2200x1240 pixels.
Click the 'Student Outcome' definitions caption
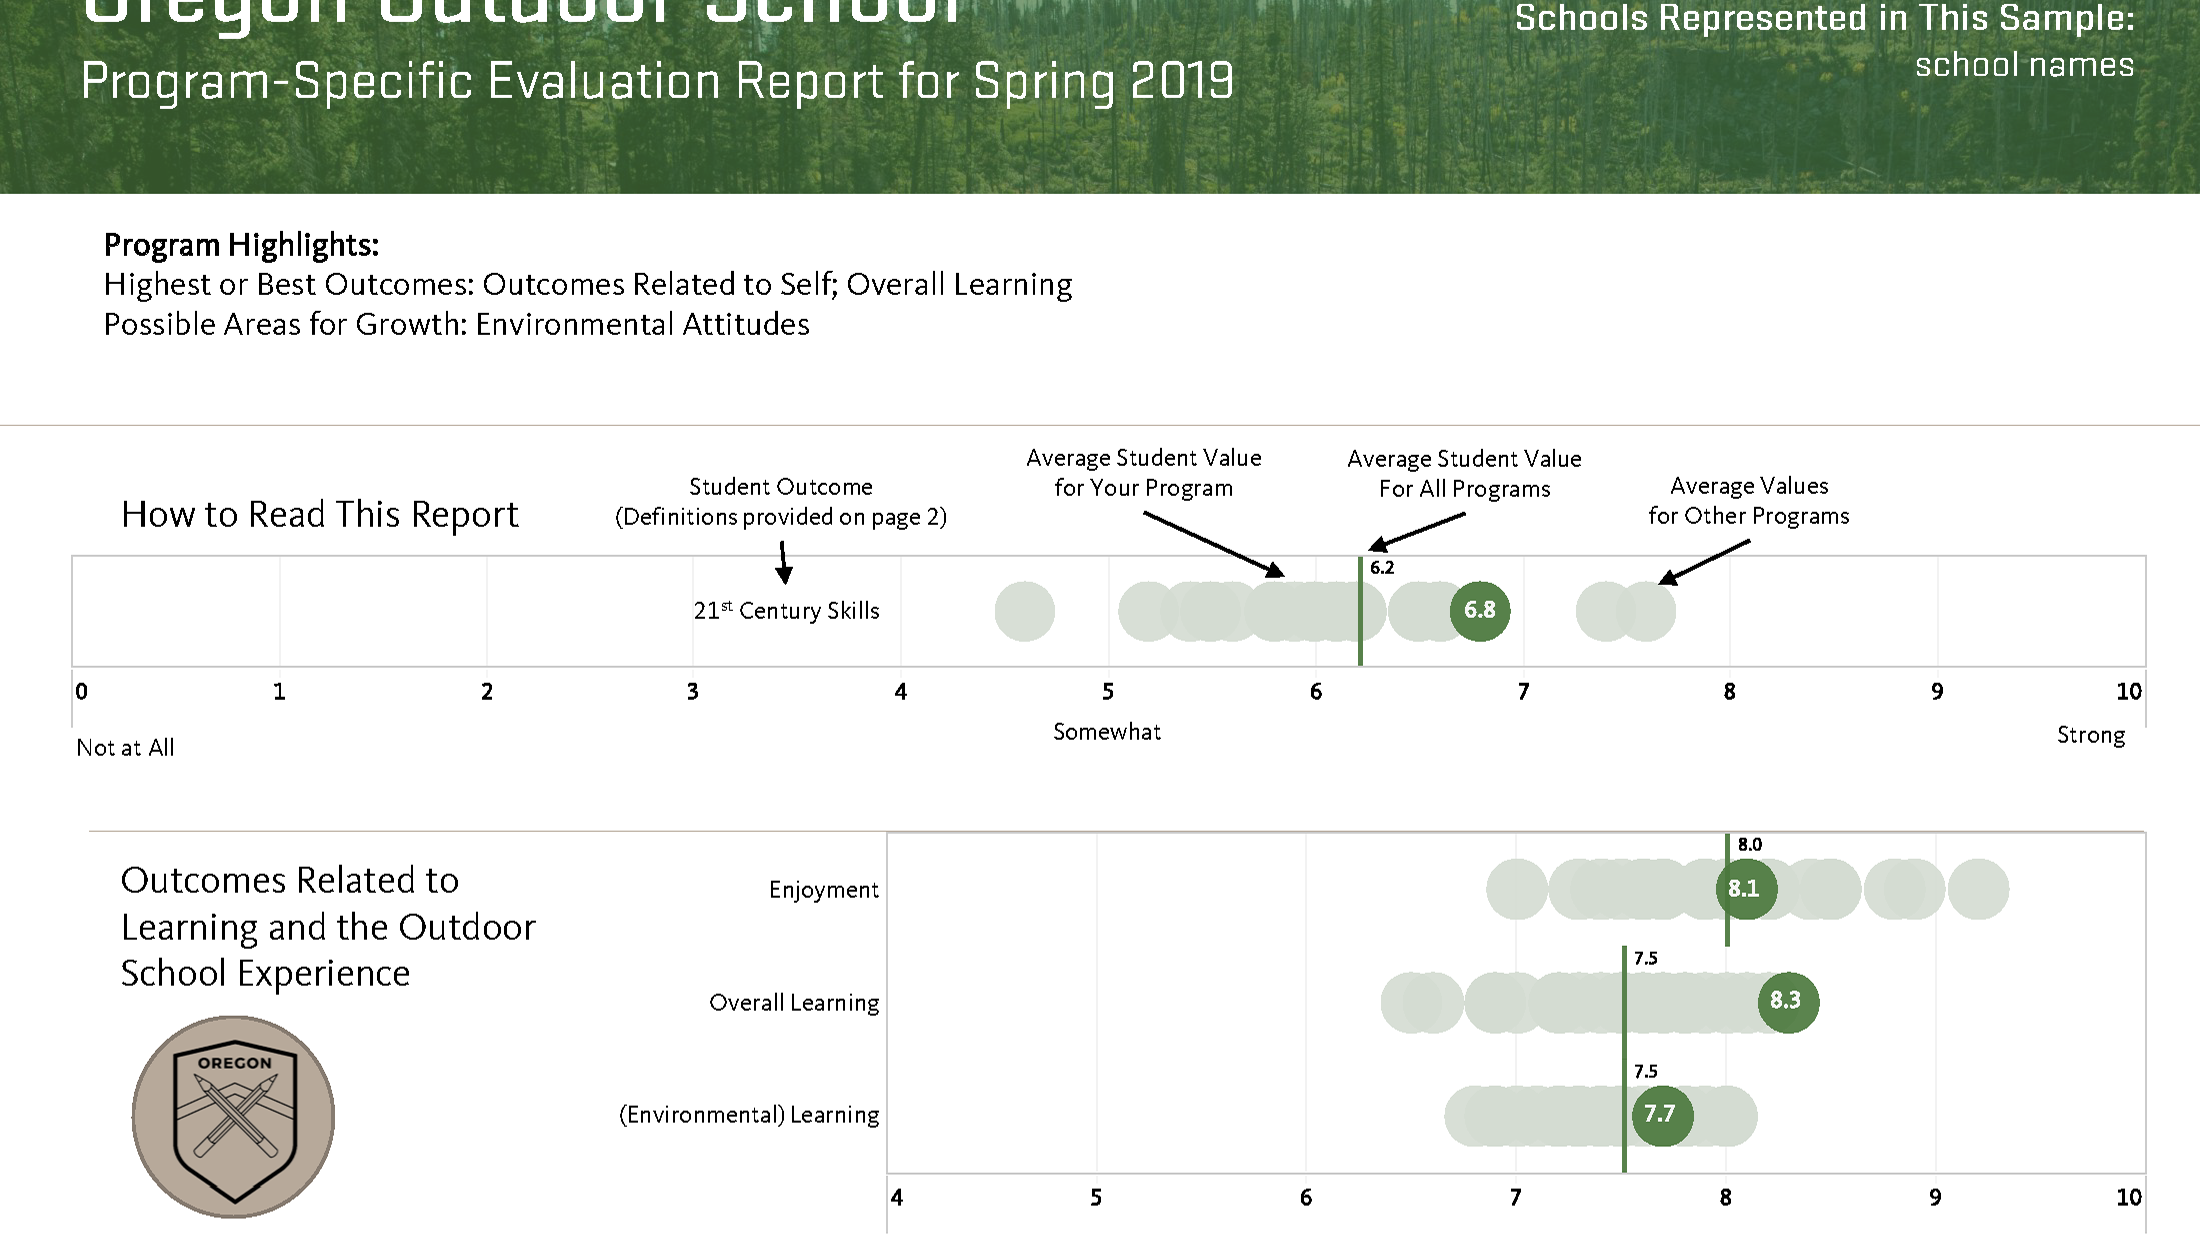coord(781,502)
